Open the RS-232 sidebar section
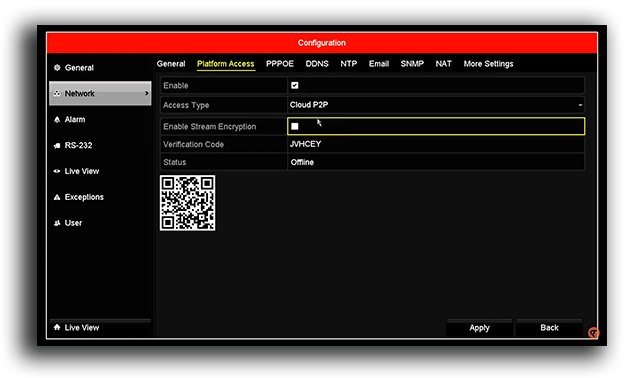Viewport: 641px width, 378px height. 100,145
